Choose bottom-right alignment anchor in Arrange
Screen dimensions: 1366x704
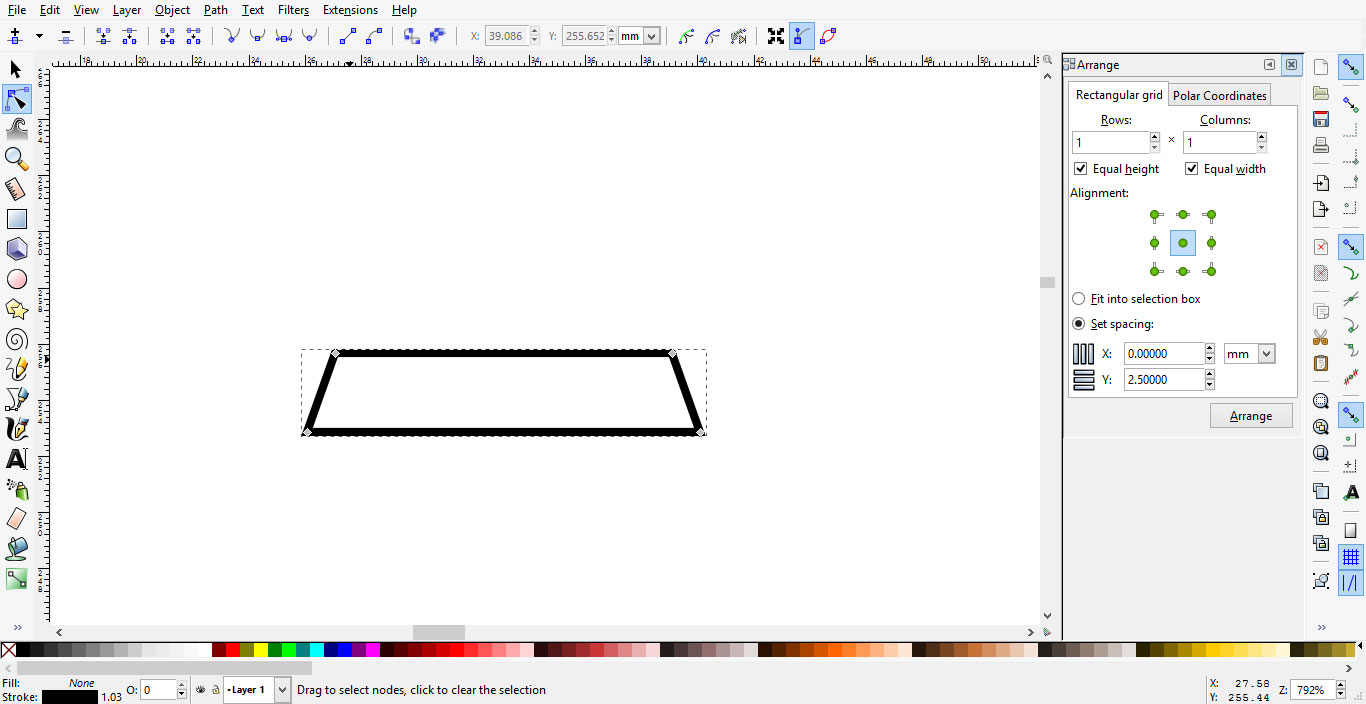click(1210, 271)
